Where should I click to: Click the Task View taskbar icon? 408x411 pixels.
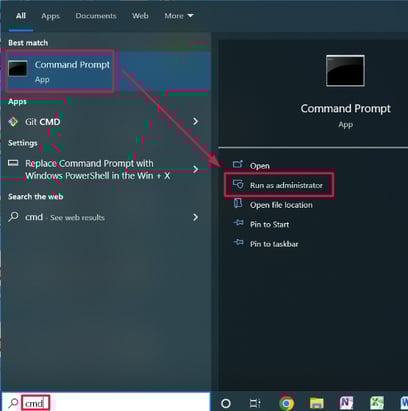pyautogui.click(x=255, y=403)
